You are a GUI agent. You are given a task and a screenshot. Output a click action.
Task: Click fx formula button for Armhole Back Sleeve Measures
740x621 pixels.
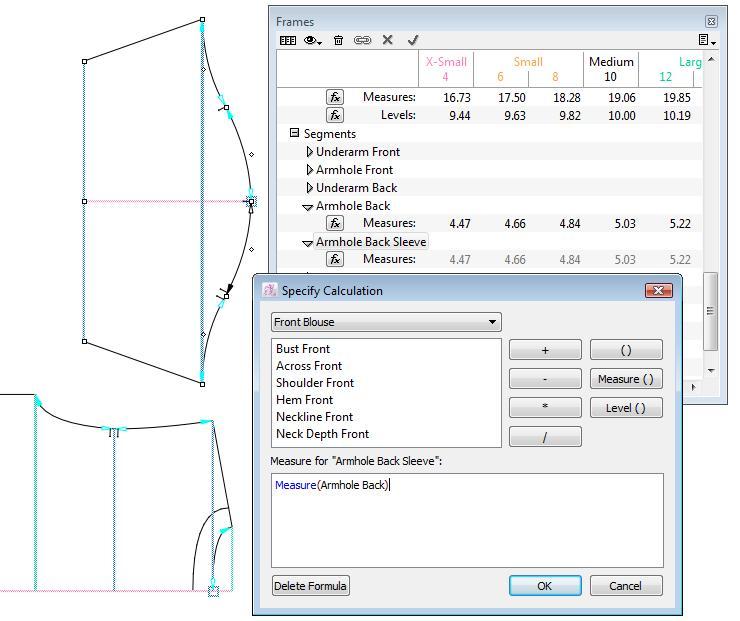coord(335,259)
